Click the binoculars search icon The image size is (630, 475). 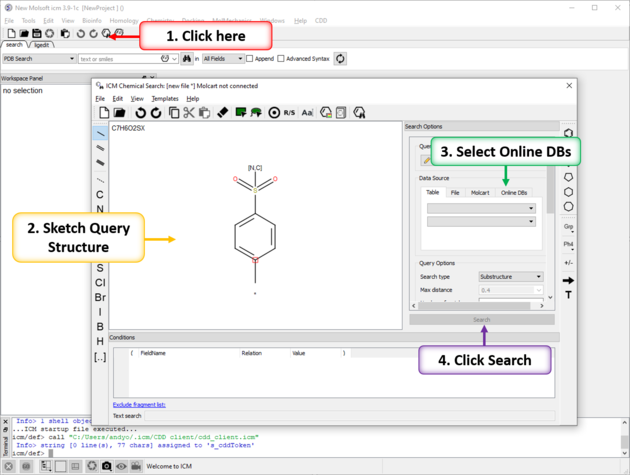tap(186, 59)
